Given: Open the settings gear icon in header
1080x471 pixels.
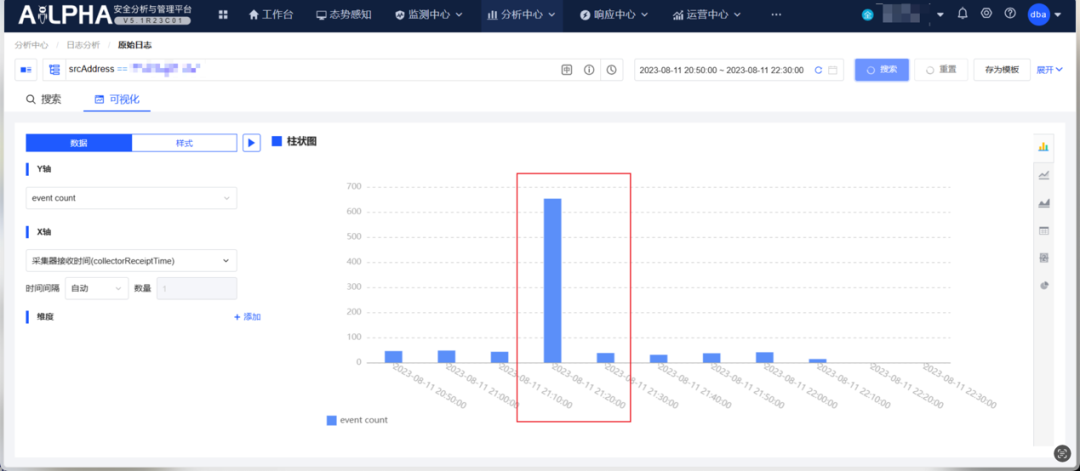Looking at the screenshot, I should (986, 14).
